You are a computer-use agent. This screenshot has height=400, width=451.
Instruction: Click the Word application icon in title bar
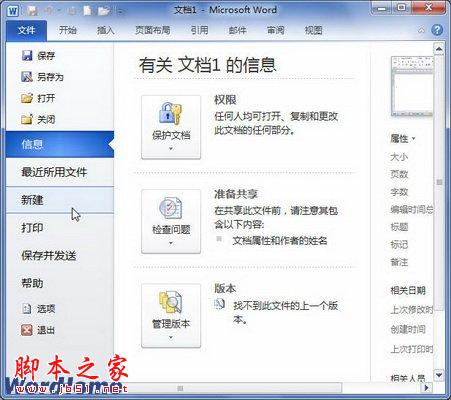(x=13, y=11)
